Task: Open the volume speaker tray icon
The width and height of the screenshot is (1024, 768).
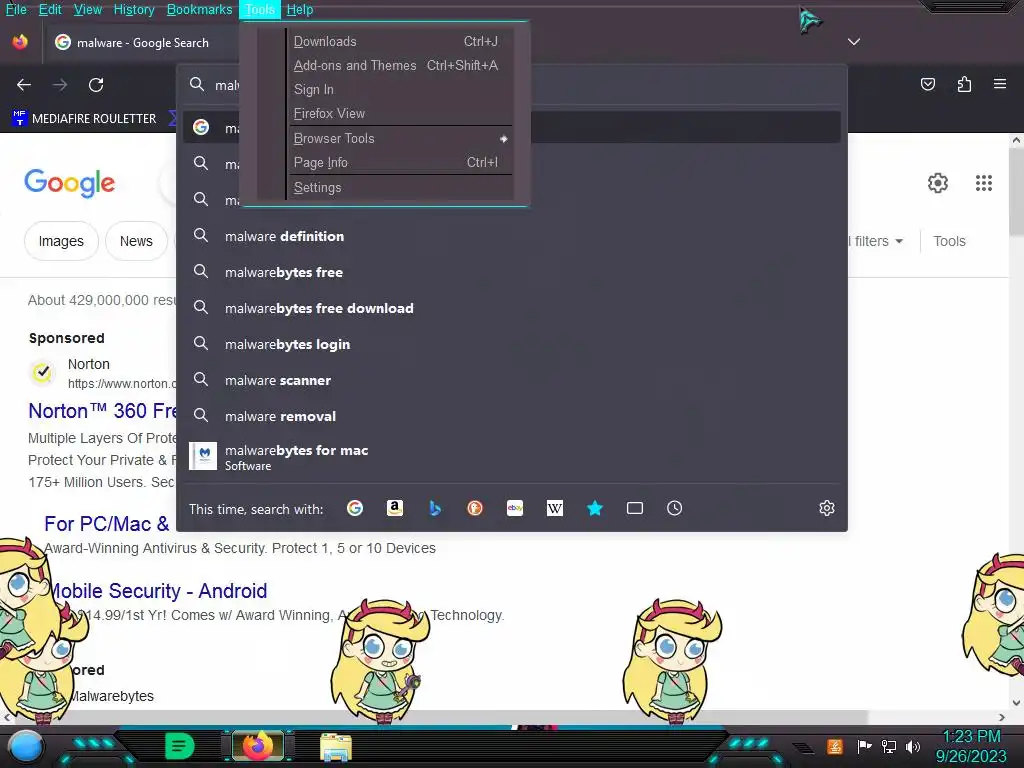Action: pos(913,746)
